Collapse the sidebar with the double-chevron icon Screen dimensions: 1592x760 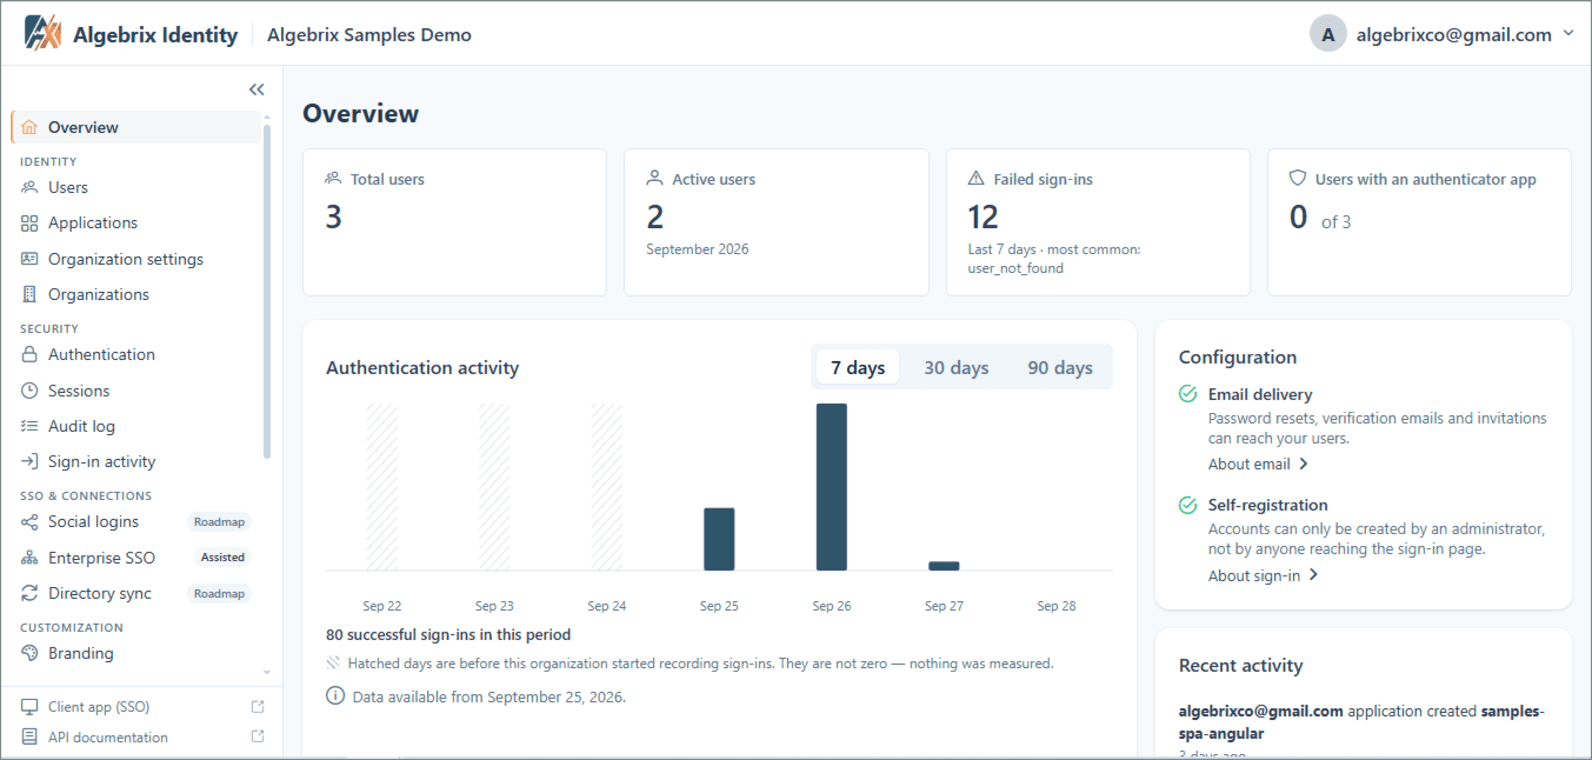[257, 90]
